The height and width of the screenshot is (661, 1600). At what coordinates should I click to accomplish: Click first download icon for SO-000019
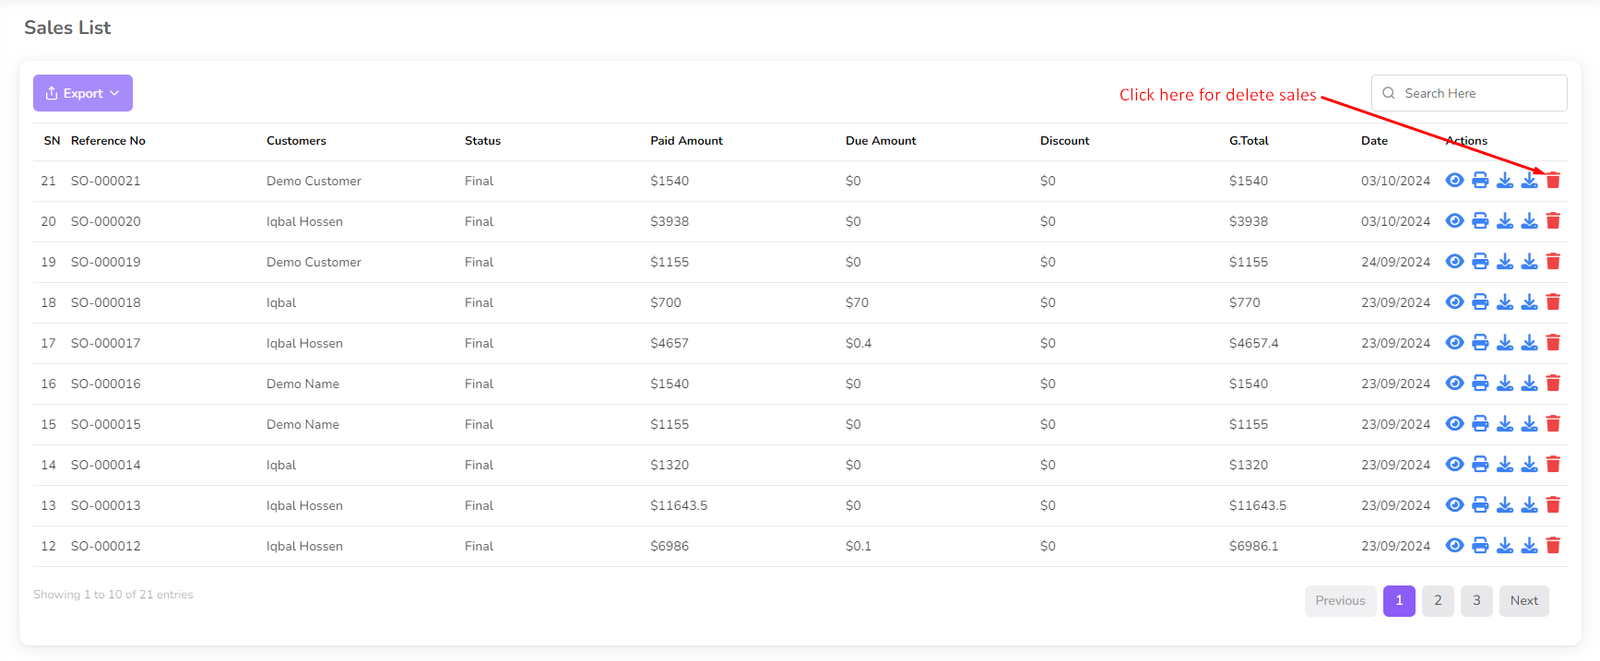point(1505,262)
